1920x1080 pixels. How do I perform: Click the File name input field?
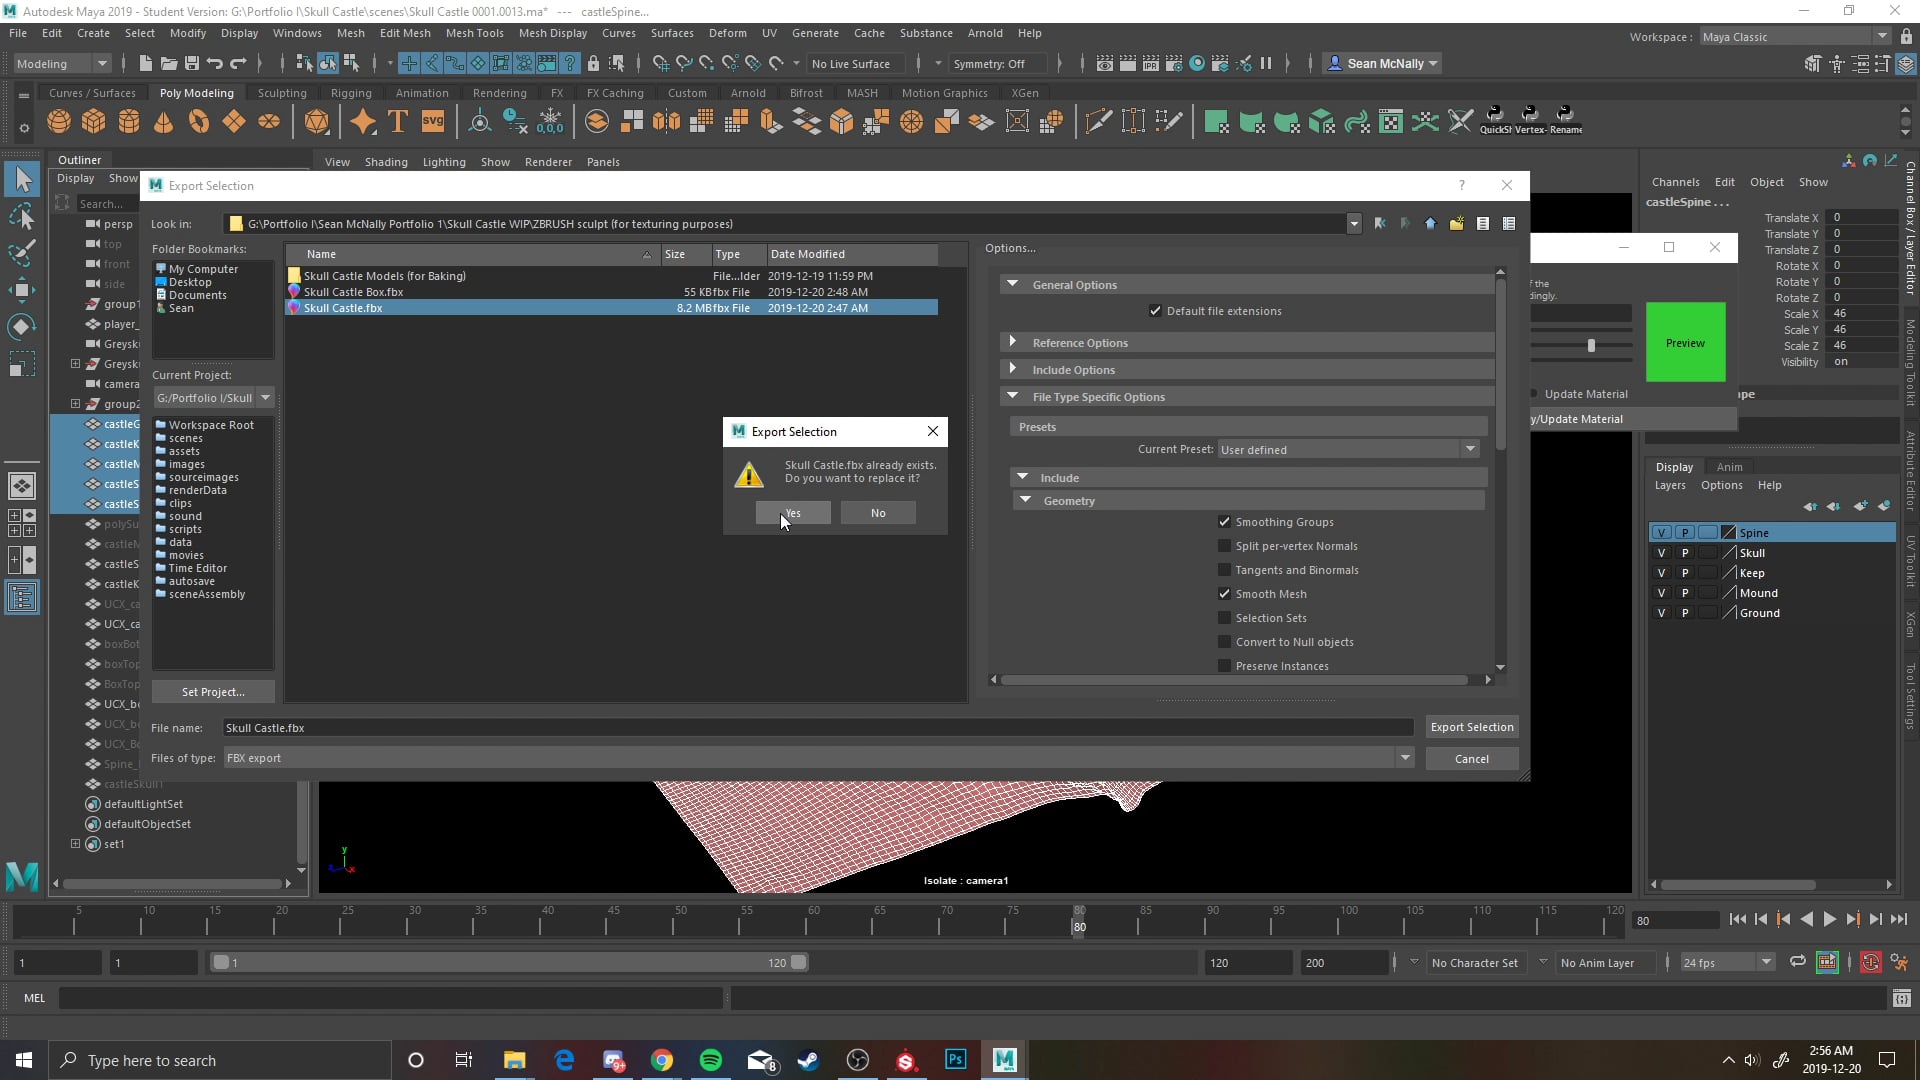tap(817, 728)
